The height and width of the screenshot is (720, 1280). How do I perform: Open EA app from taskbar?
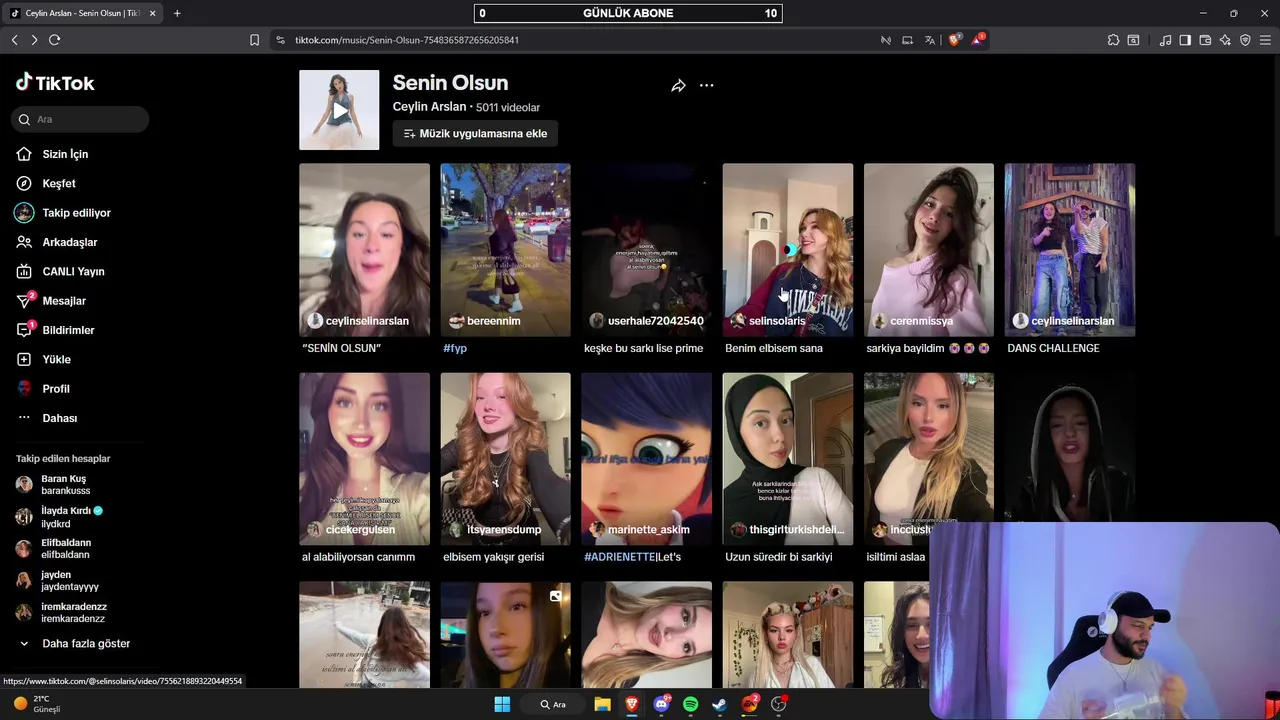(x=749, y=704)
